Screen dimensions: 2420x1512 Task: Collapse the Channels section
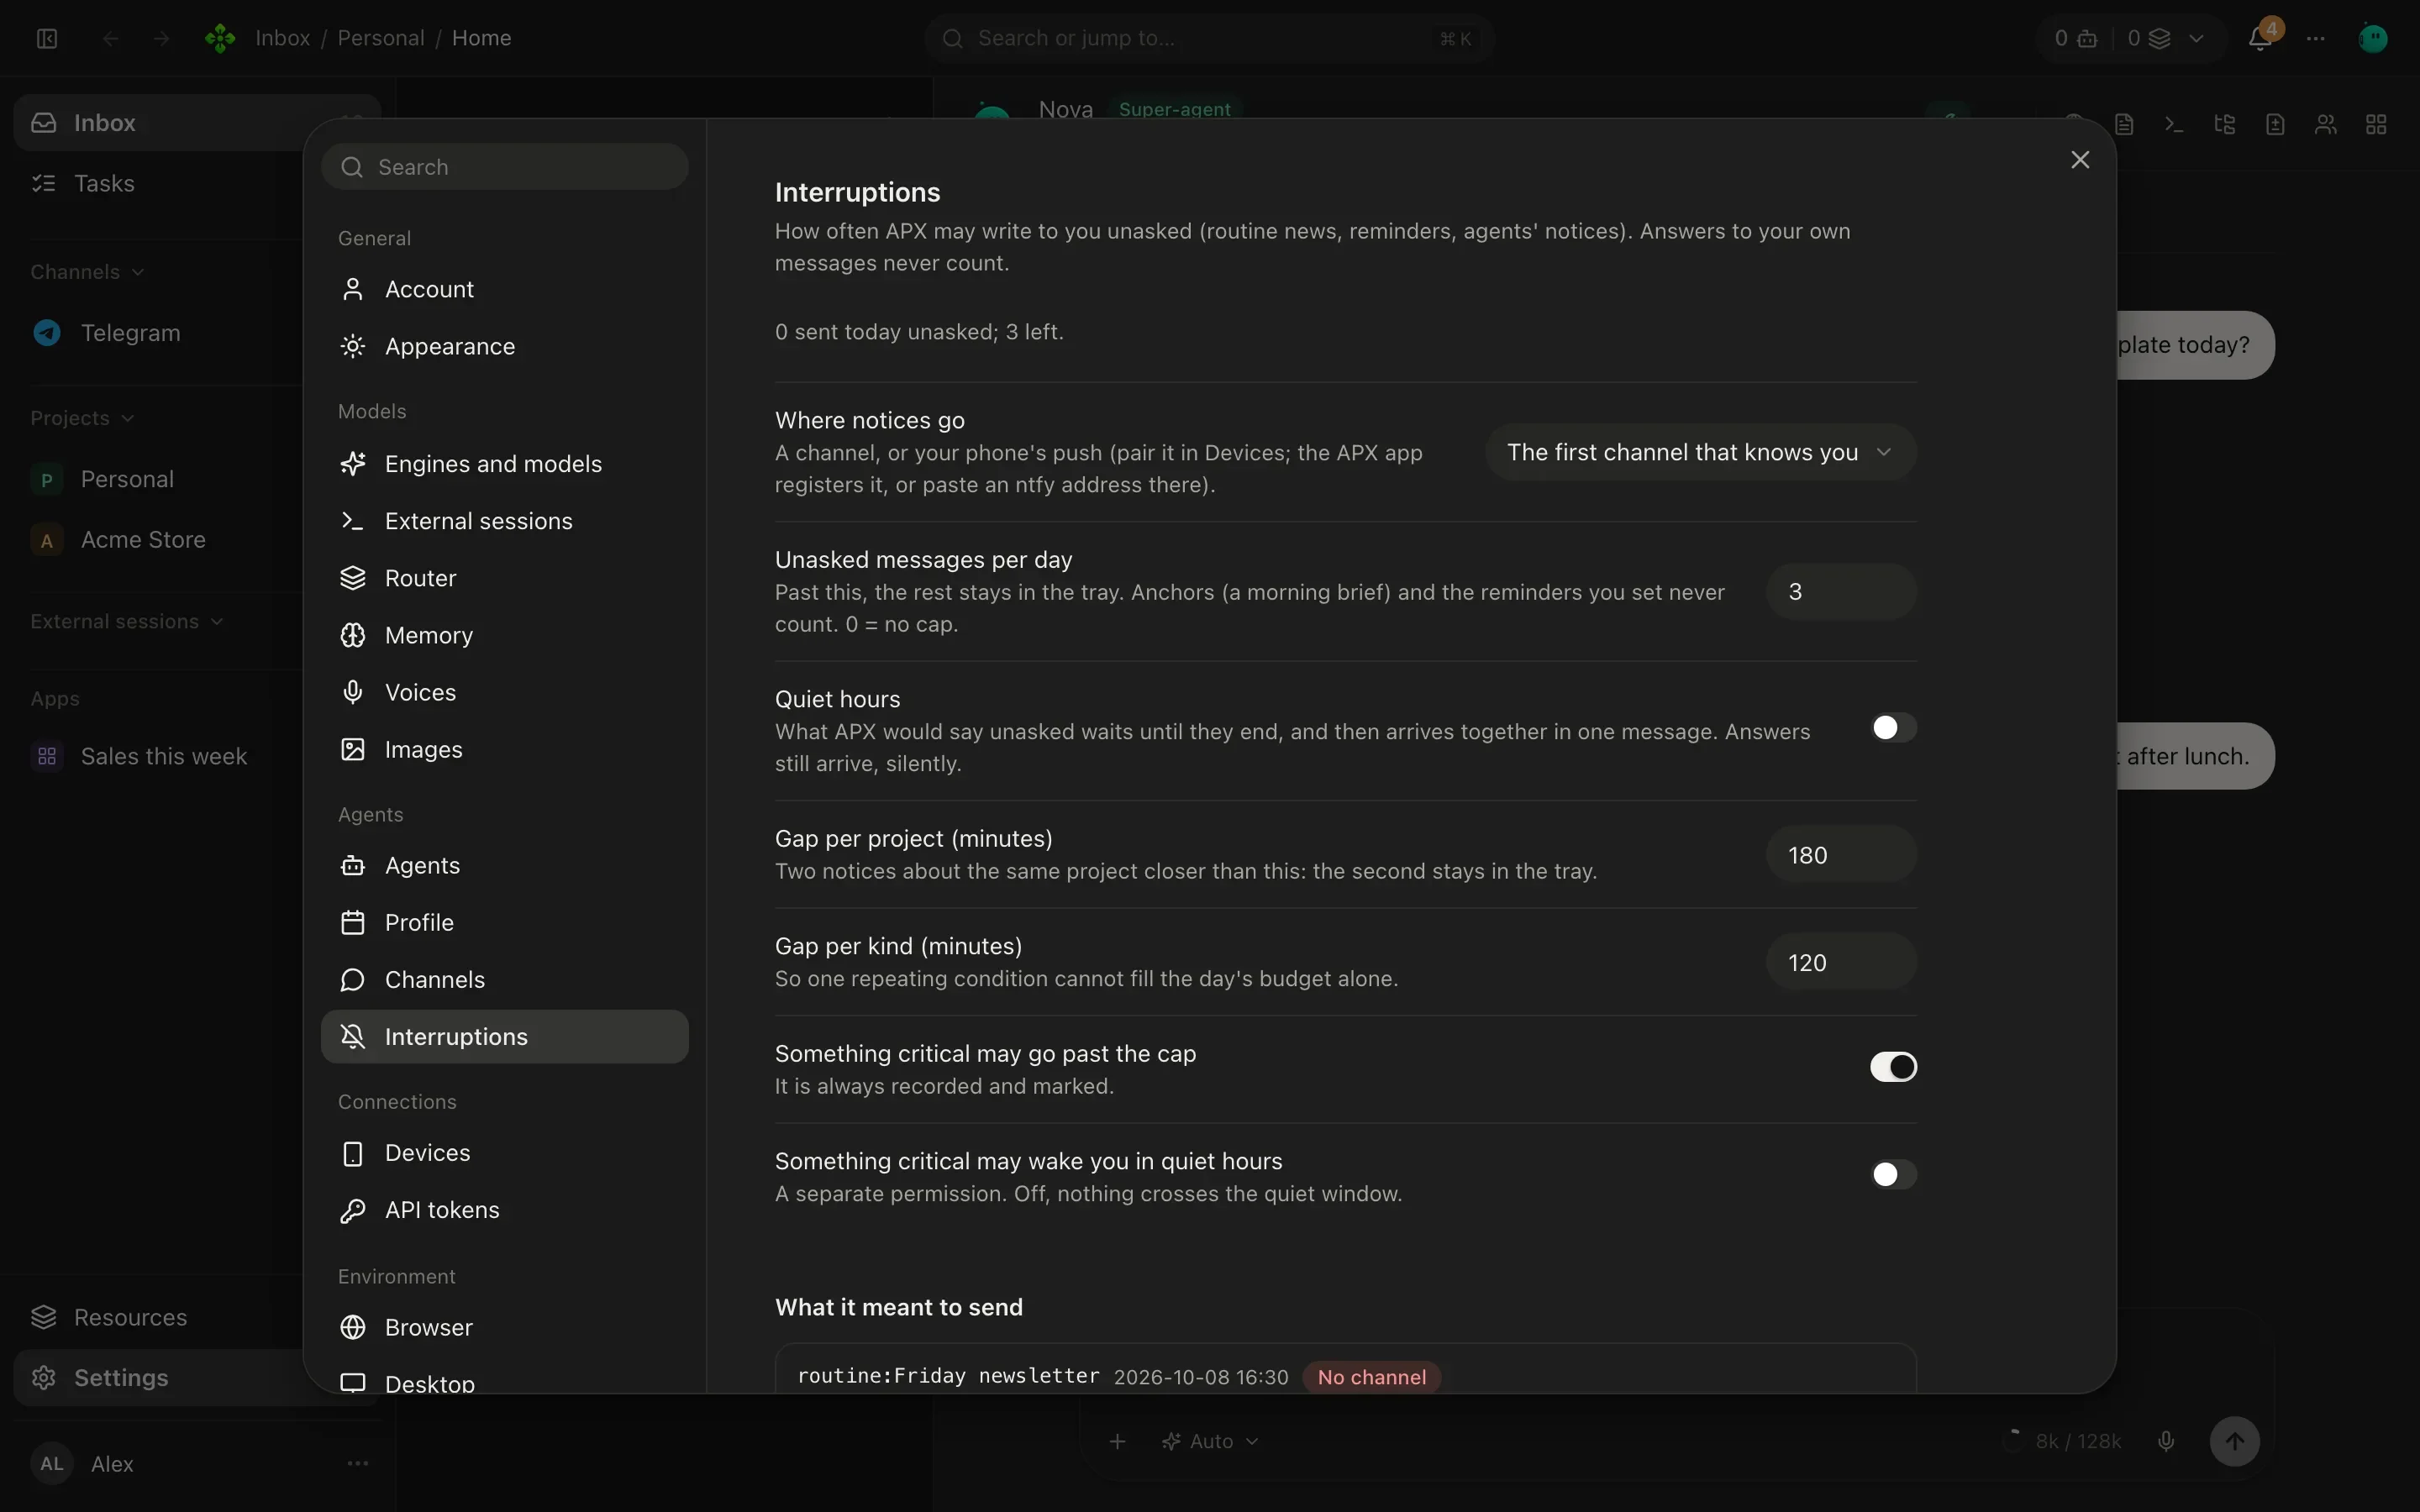(x=88, y=272)
